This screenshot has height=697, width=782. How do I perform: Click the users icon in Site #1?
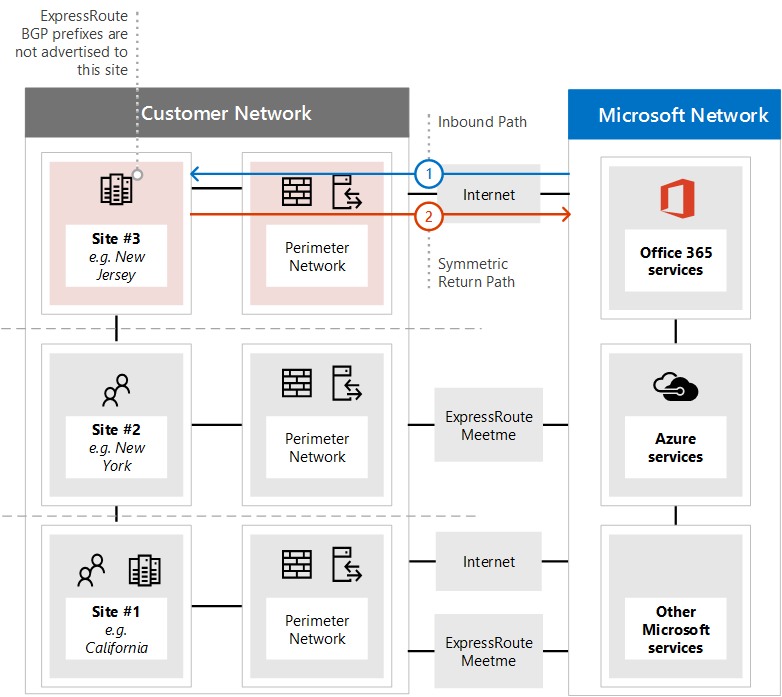click(91, 570)
